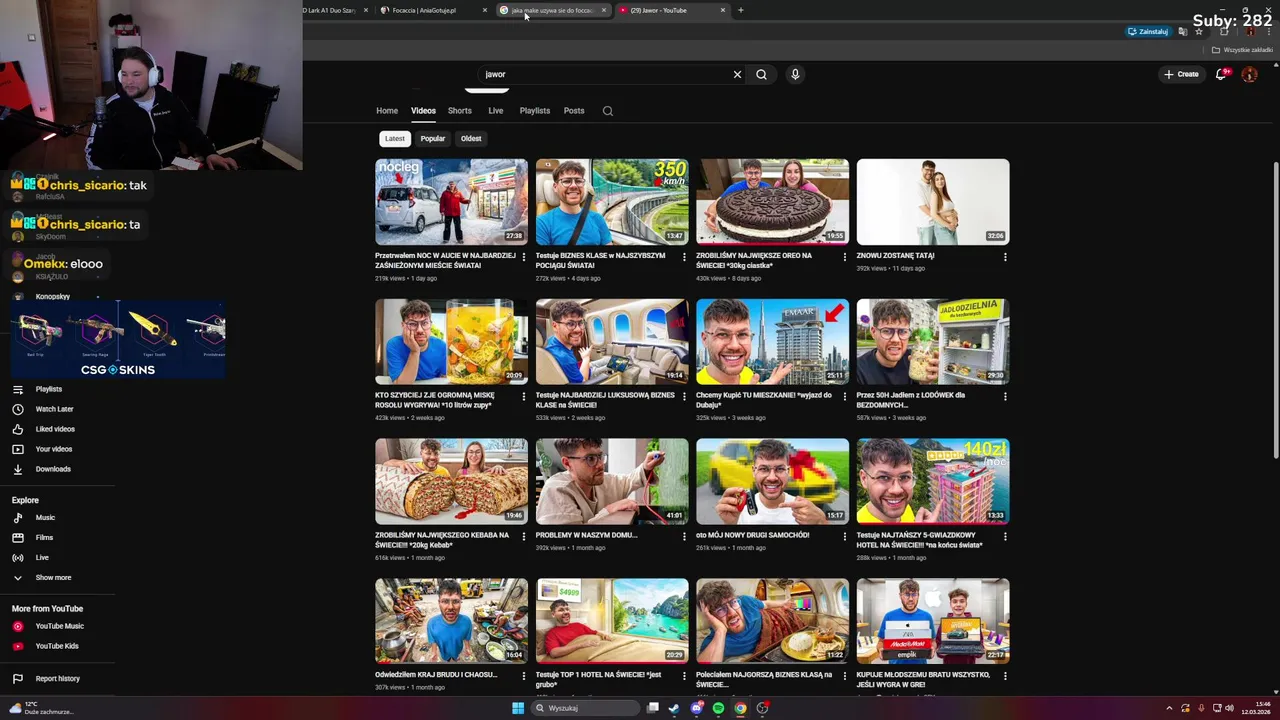Close the 'Jawor - YouTube' browser tab
1280x720 pixels.
(723, 10)
